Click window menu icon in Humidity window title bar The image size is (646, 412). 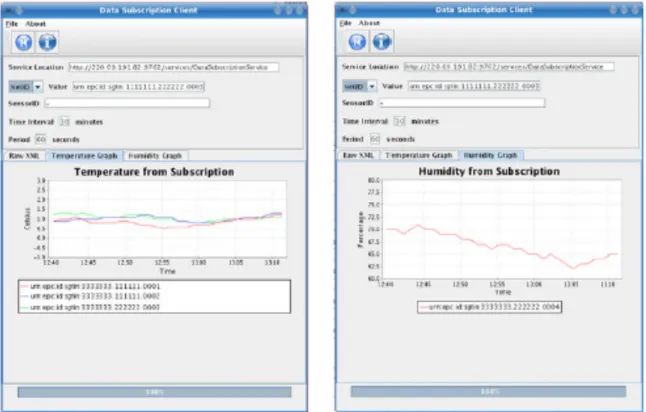342,9
